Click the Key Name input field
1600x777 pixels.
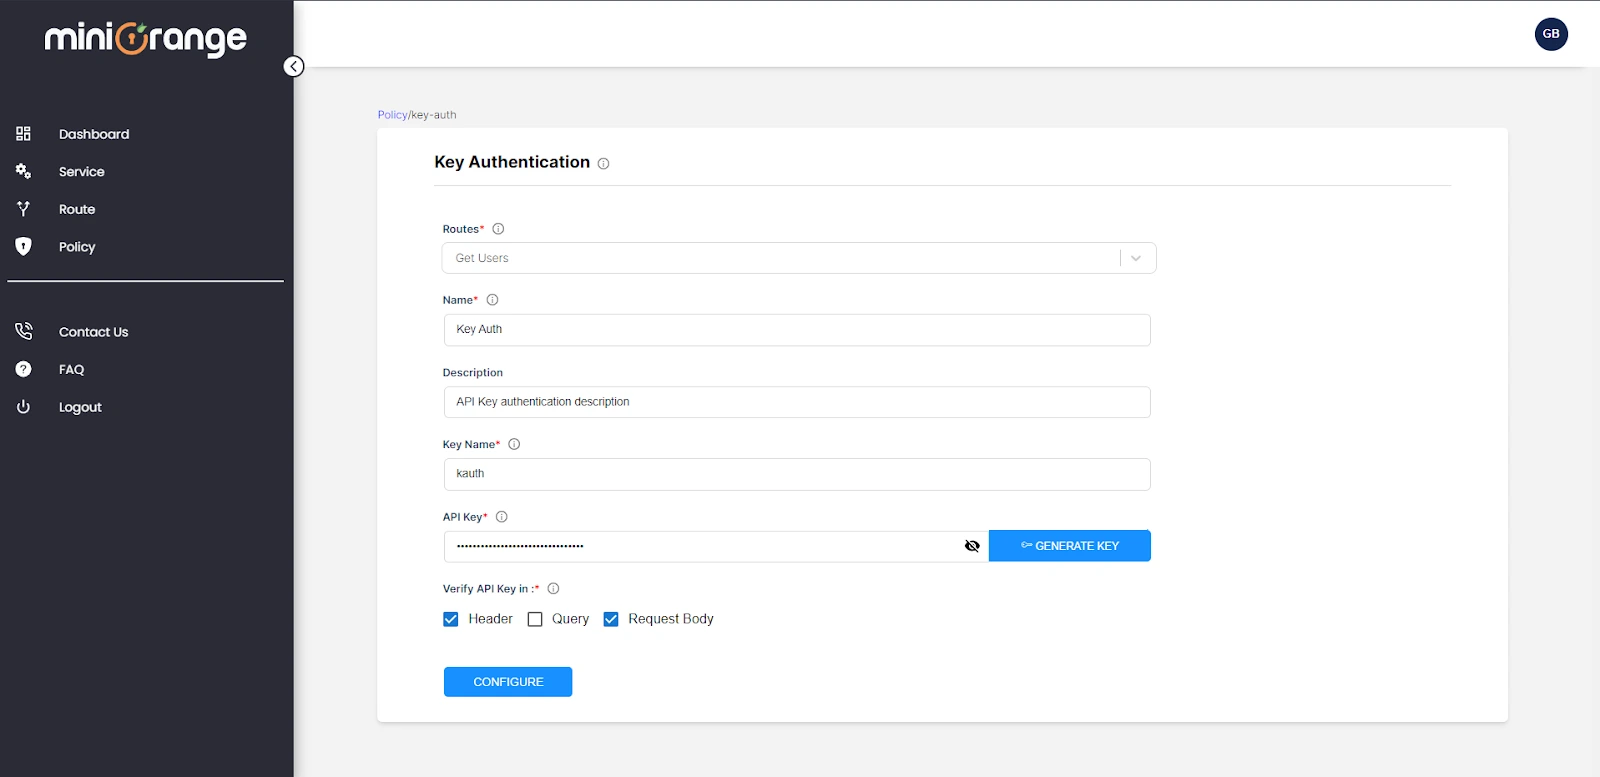click(797, 474)
